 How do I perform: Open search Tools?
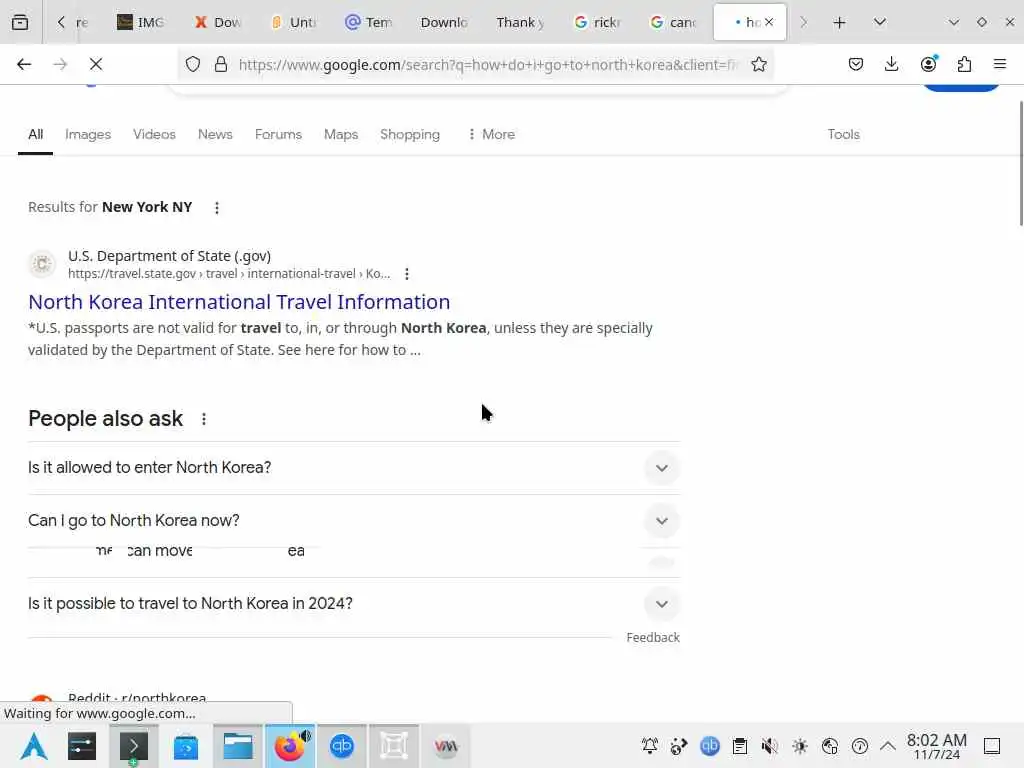click(843, 135)
